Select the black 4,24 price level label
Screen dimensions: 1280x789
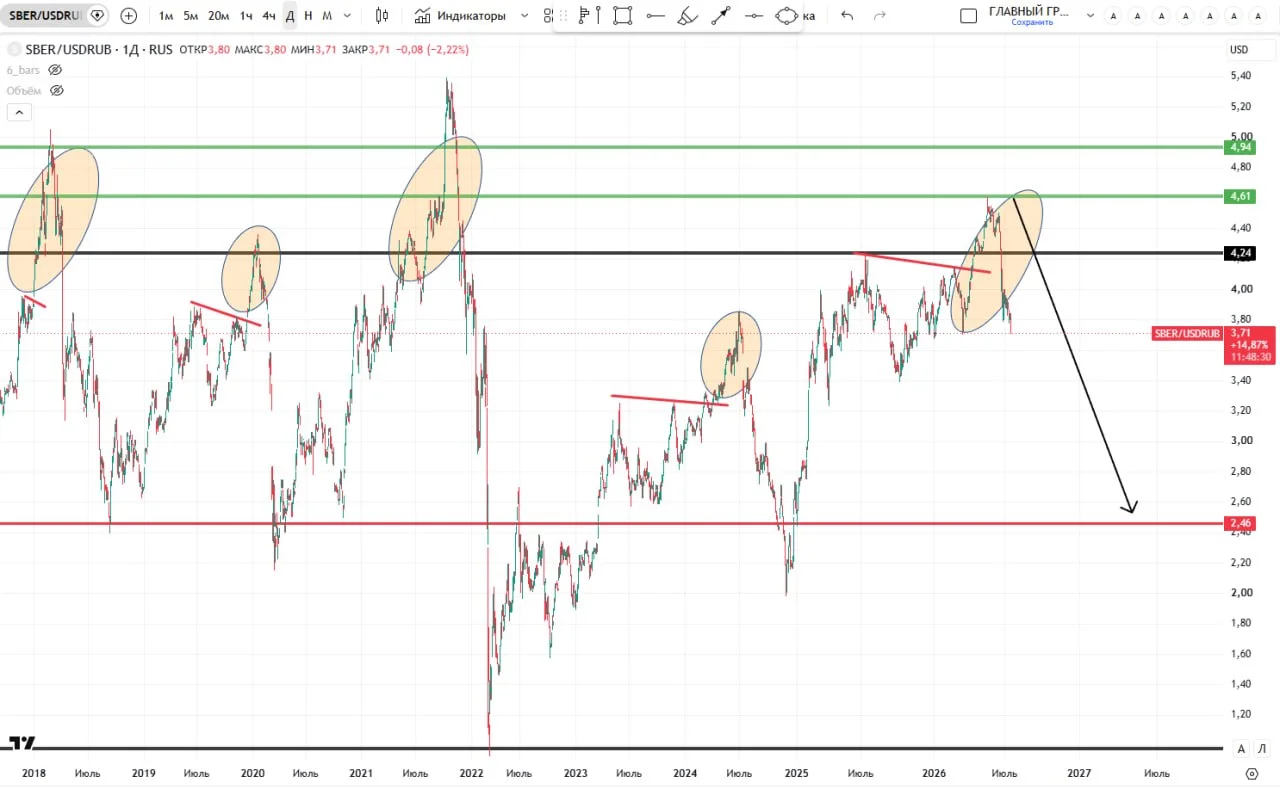[x=1241, y=253]
